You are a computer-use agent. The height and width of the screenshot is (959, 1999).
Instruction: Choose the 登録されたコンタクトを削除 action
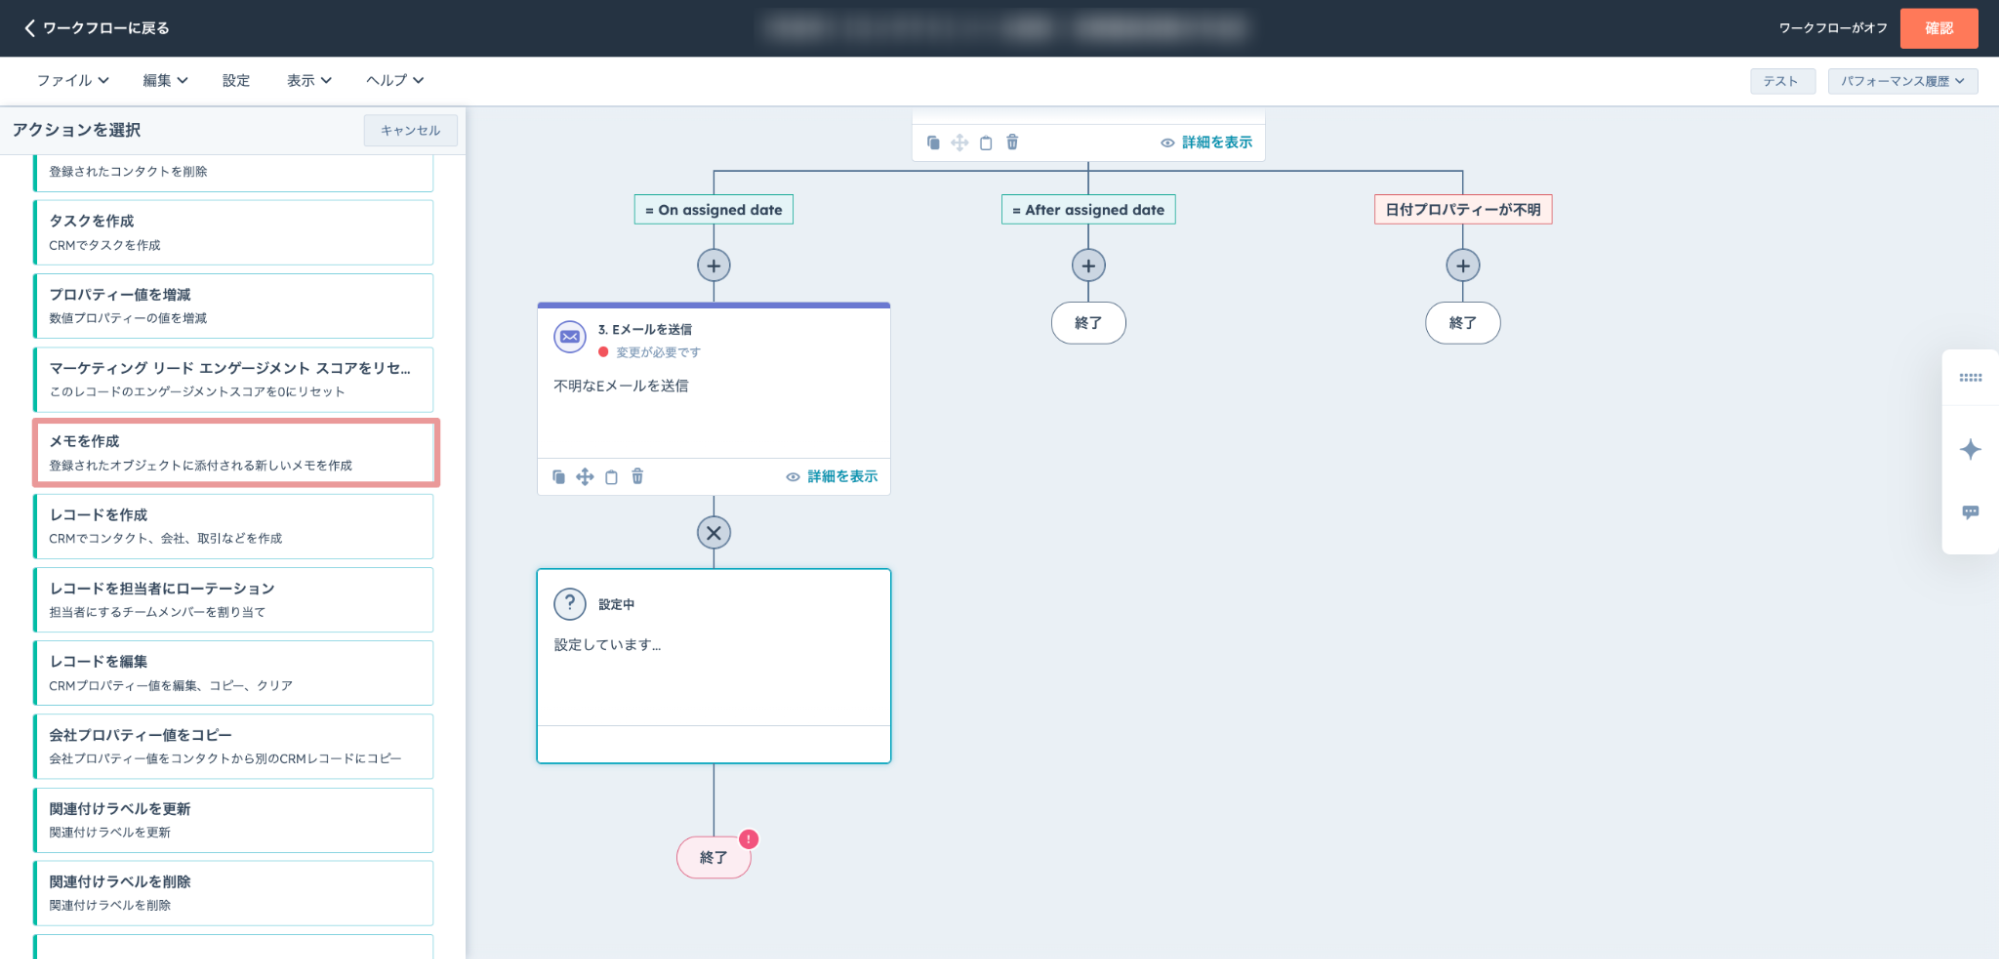click(x=234, y=172)
